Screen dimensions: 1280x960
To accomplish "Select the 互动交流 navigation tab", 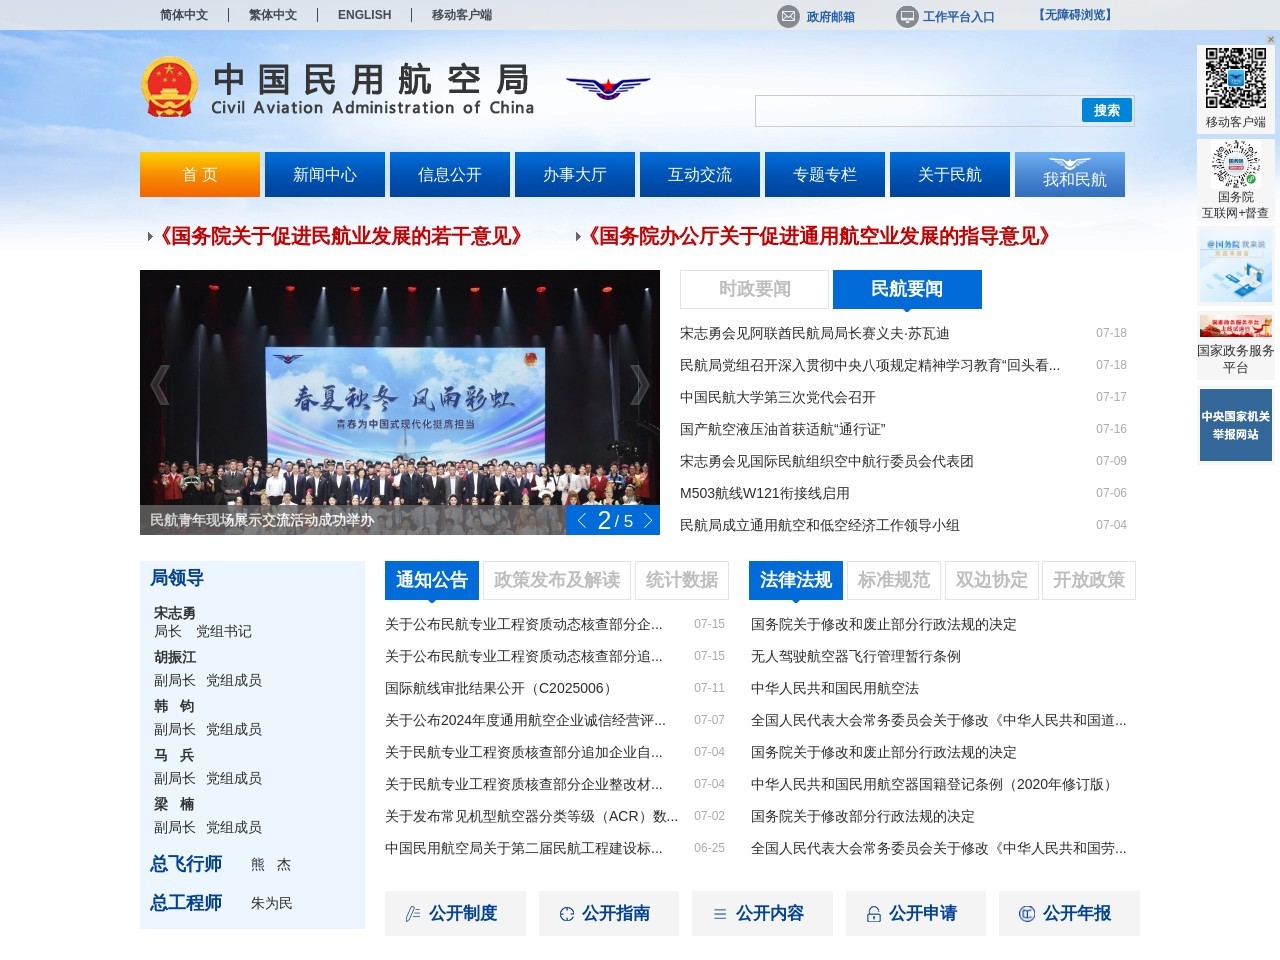I will pyautogui.click(x=699, y=173).
